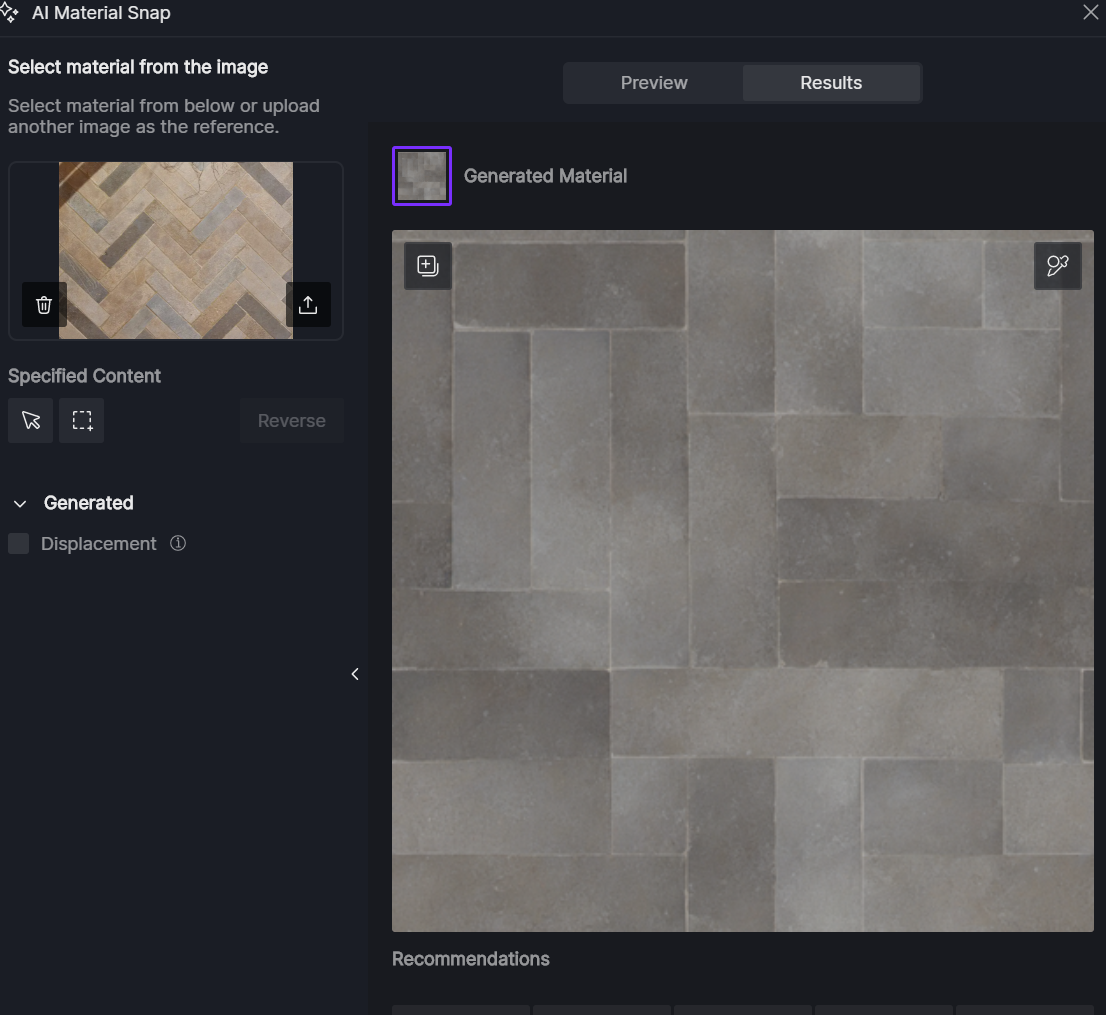Select the arrow pointer selection tool
Screen dimensions: 1106x1015
[31, 420]
